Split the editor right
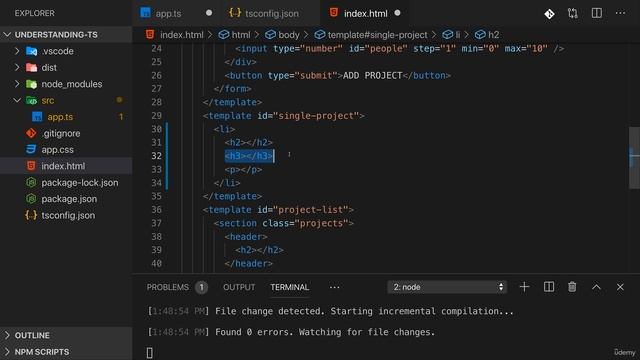640x360 pixels. [597, 13]
